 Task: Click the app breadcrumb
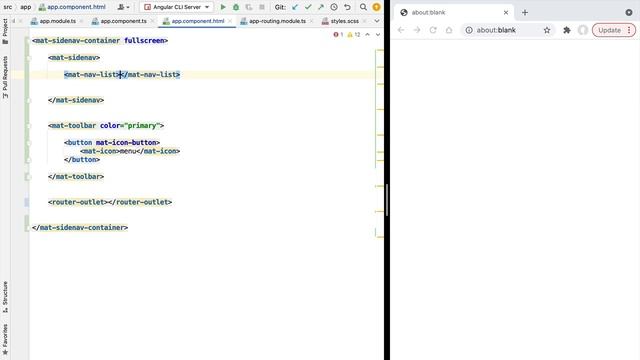tap(26, 7)
